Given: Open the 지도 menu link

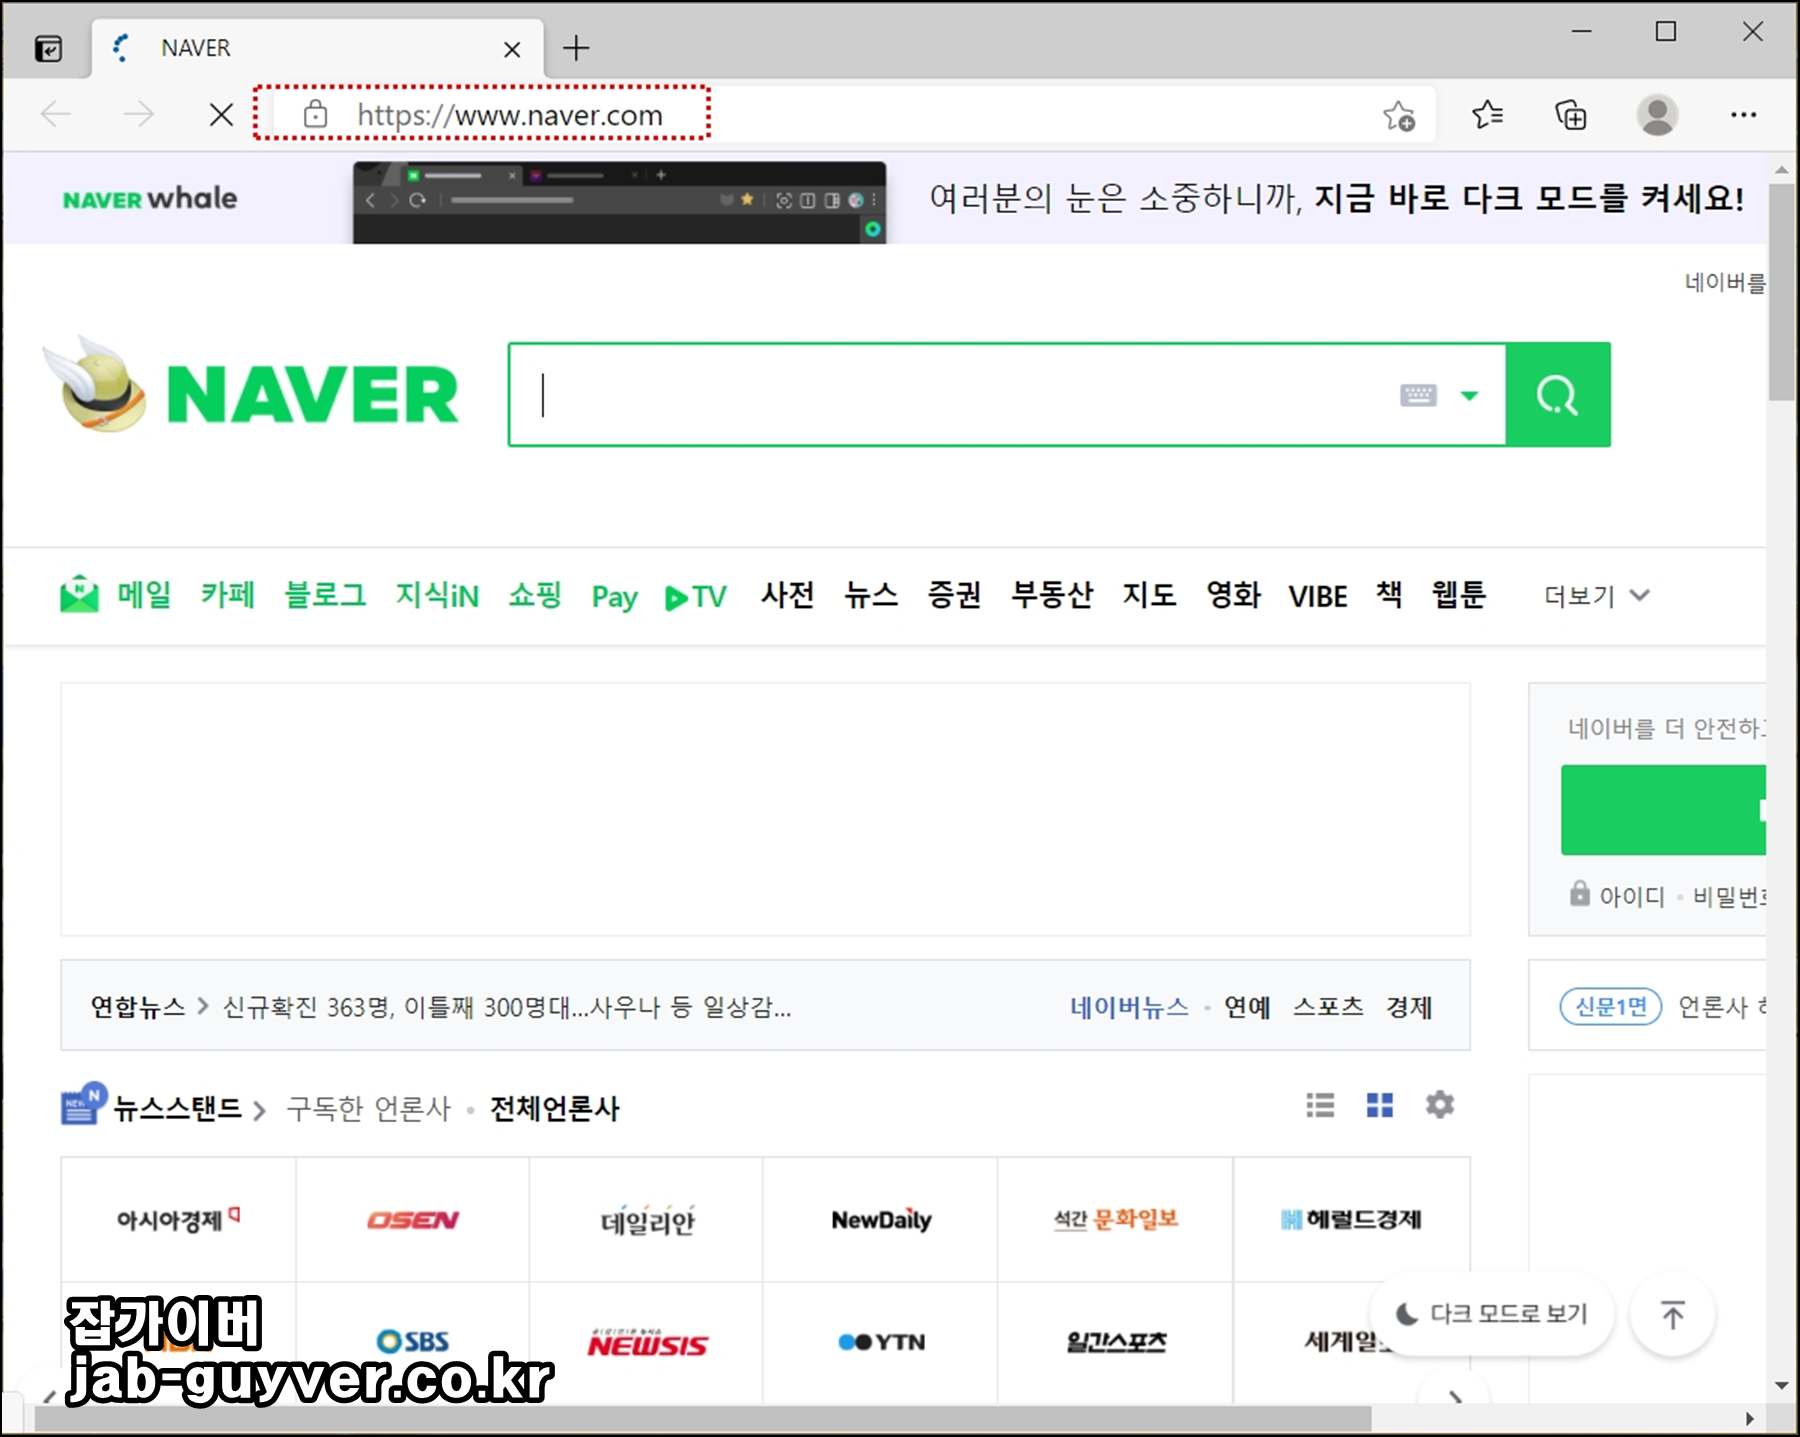Looking at the screenshot, I should [x=1149, y=595].
